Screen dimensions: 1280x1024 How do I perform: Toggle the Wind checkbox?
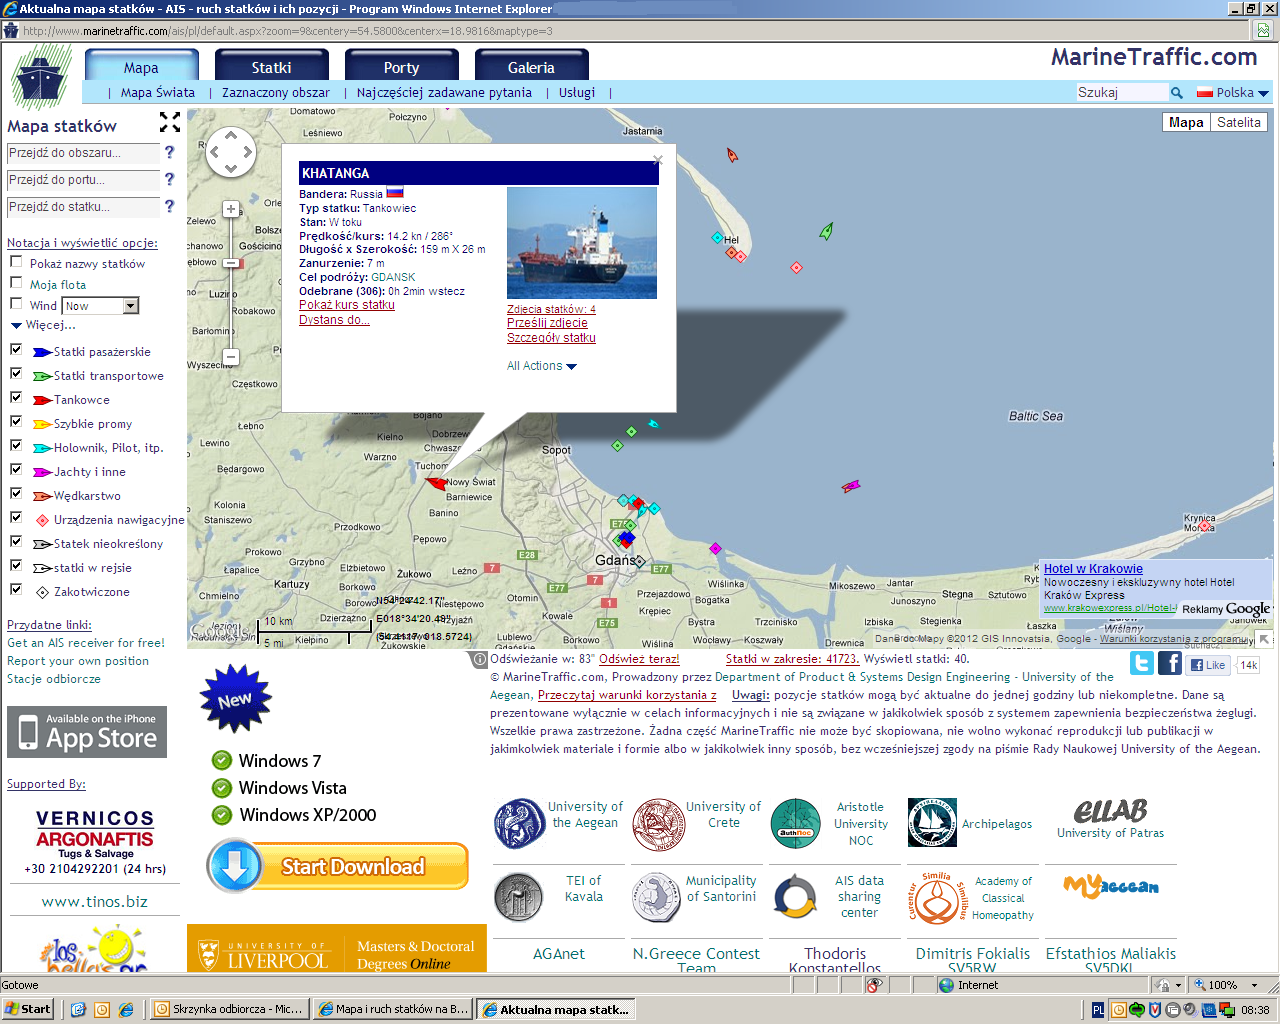click(16, 304)
